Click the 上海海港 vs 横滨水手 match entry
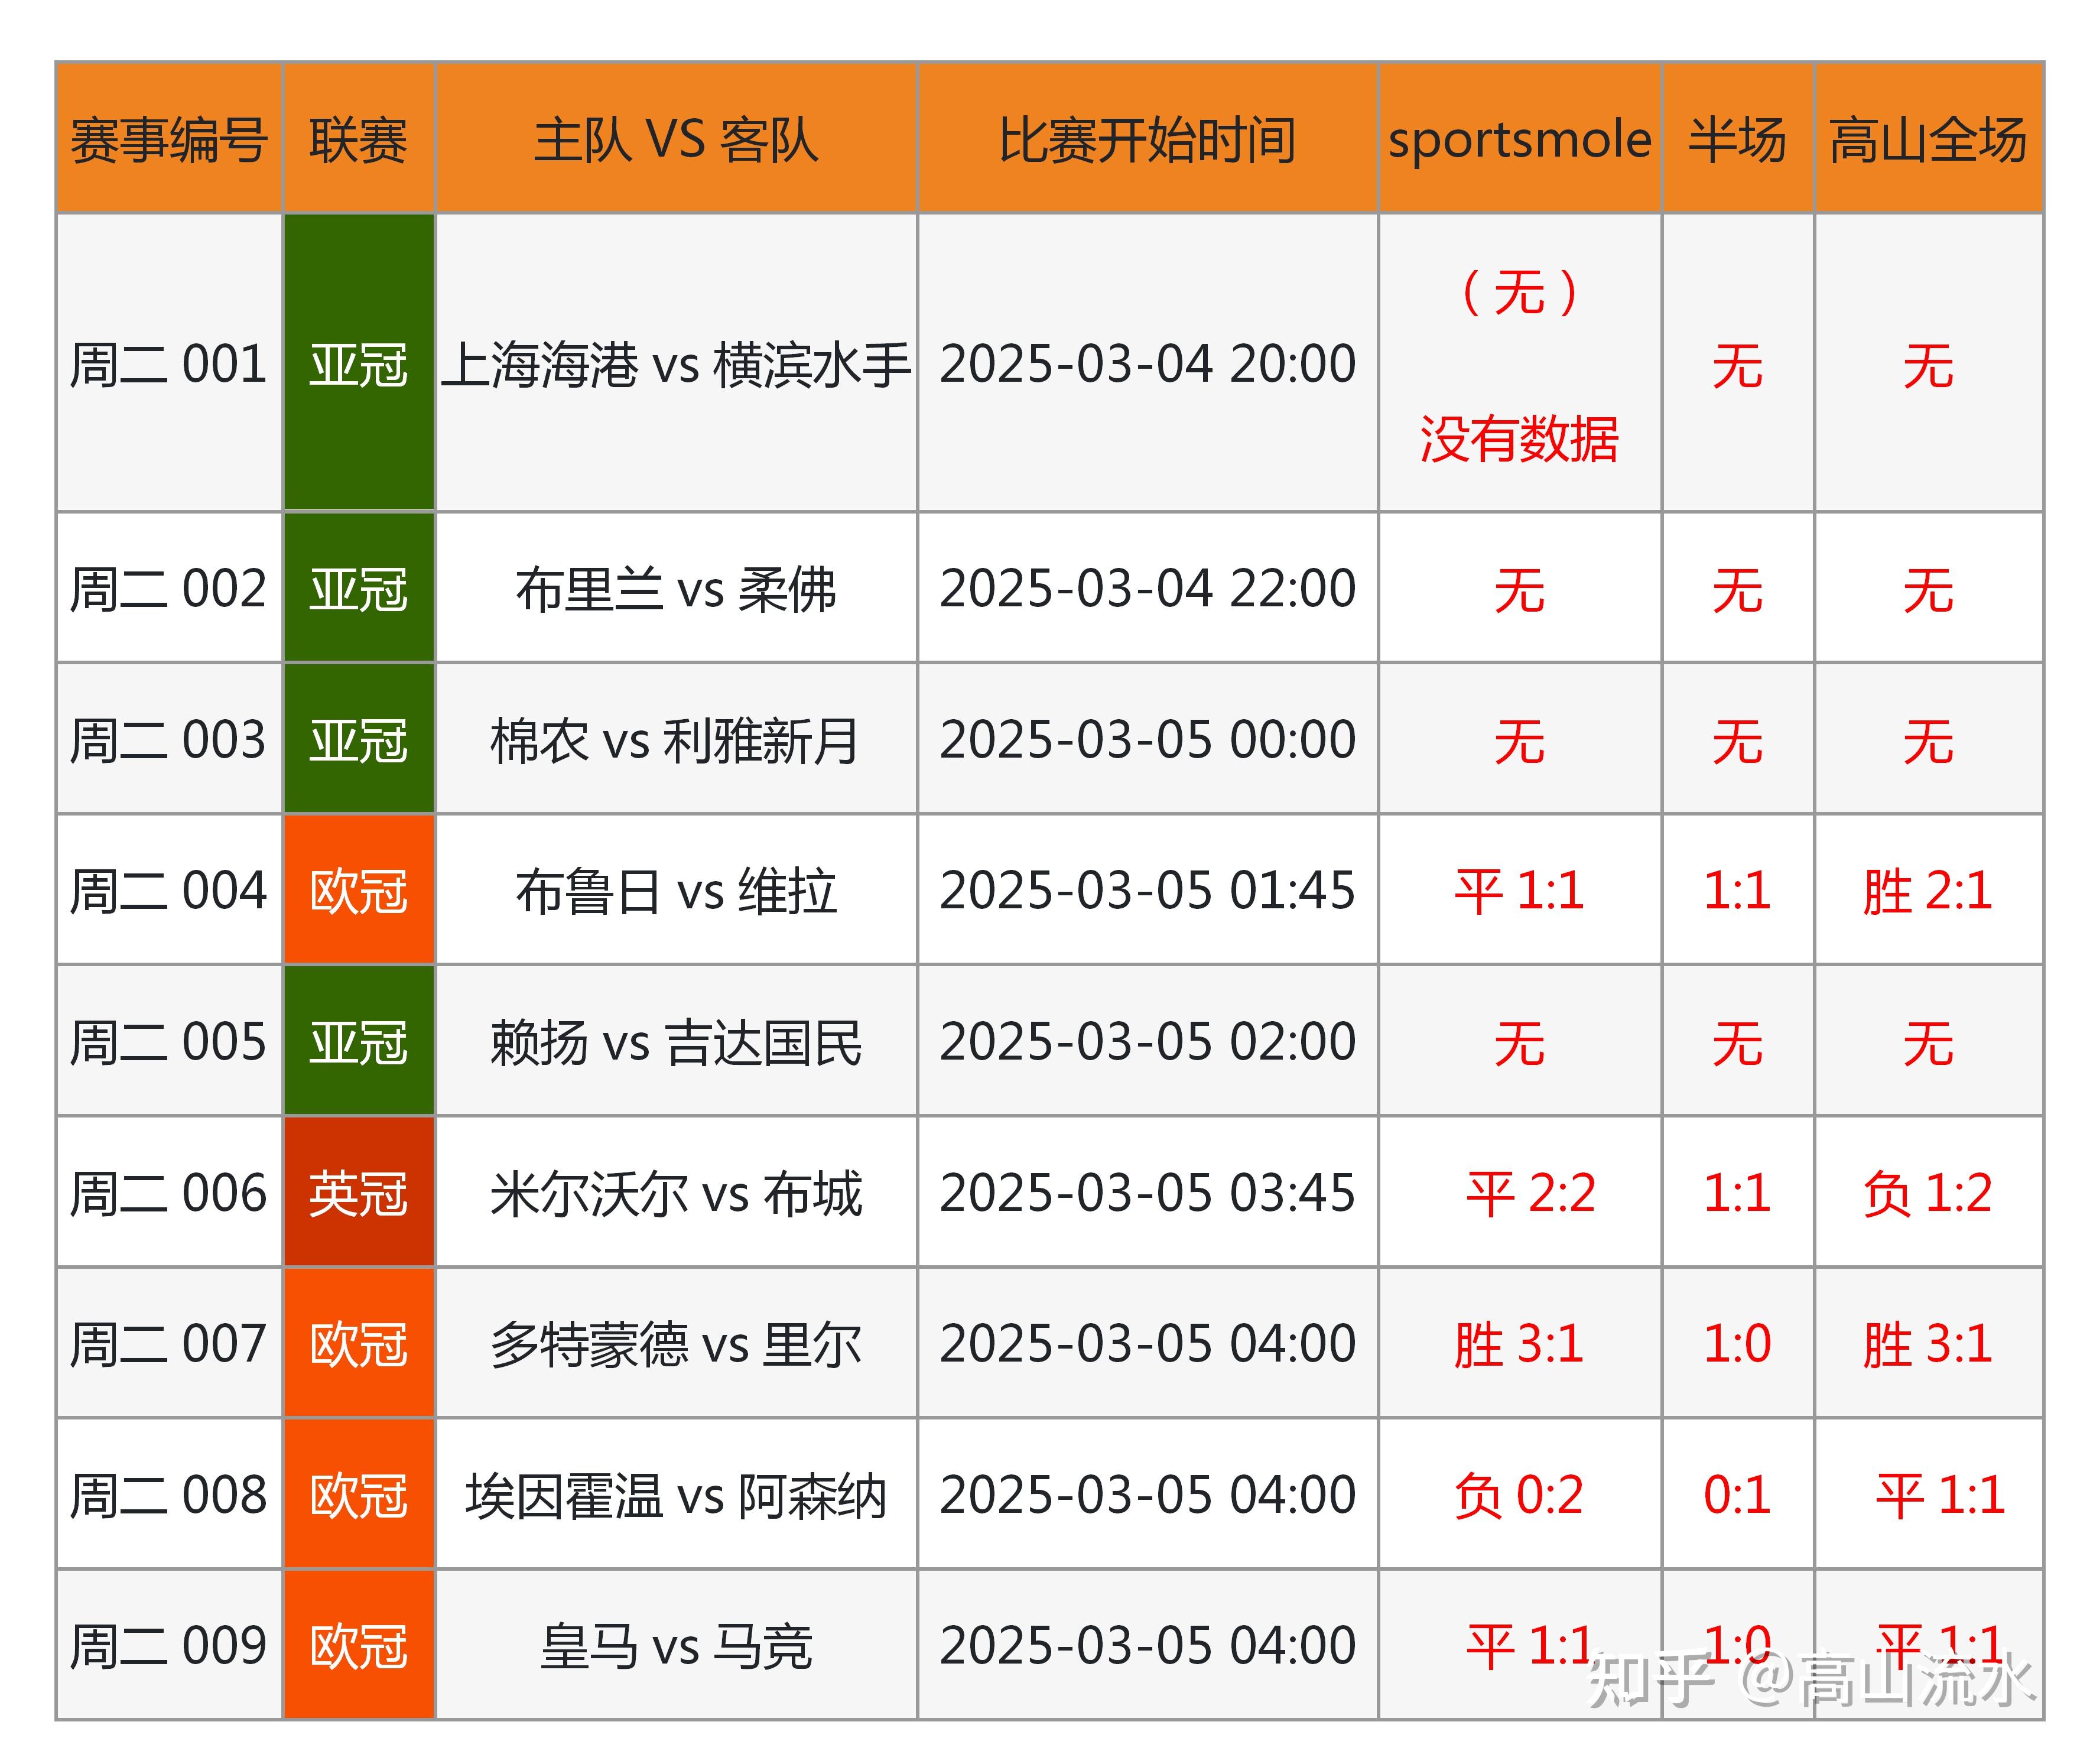 point(675,365)
